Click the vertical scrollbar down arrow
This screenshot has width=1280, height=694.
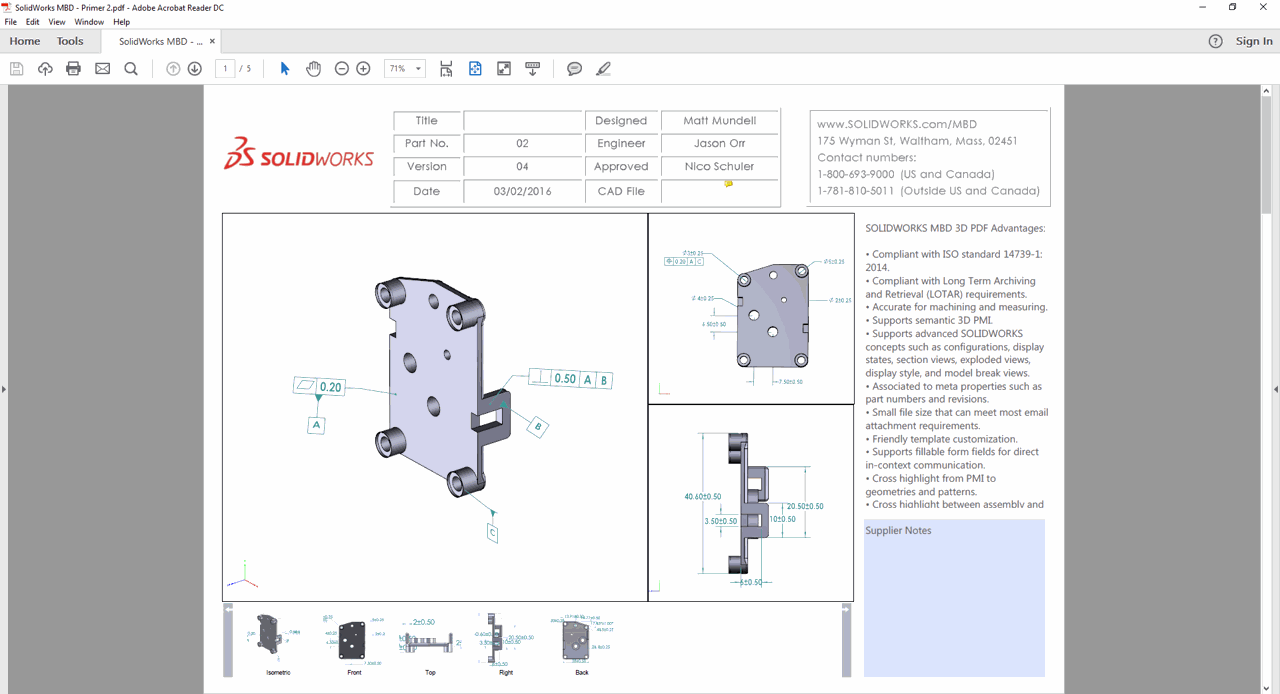(x=1265, y=687)
